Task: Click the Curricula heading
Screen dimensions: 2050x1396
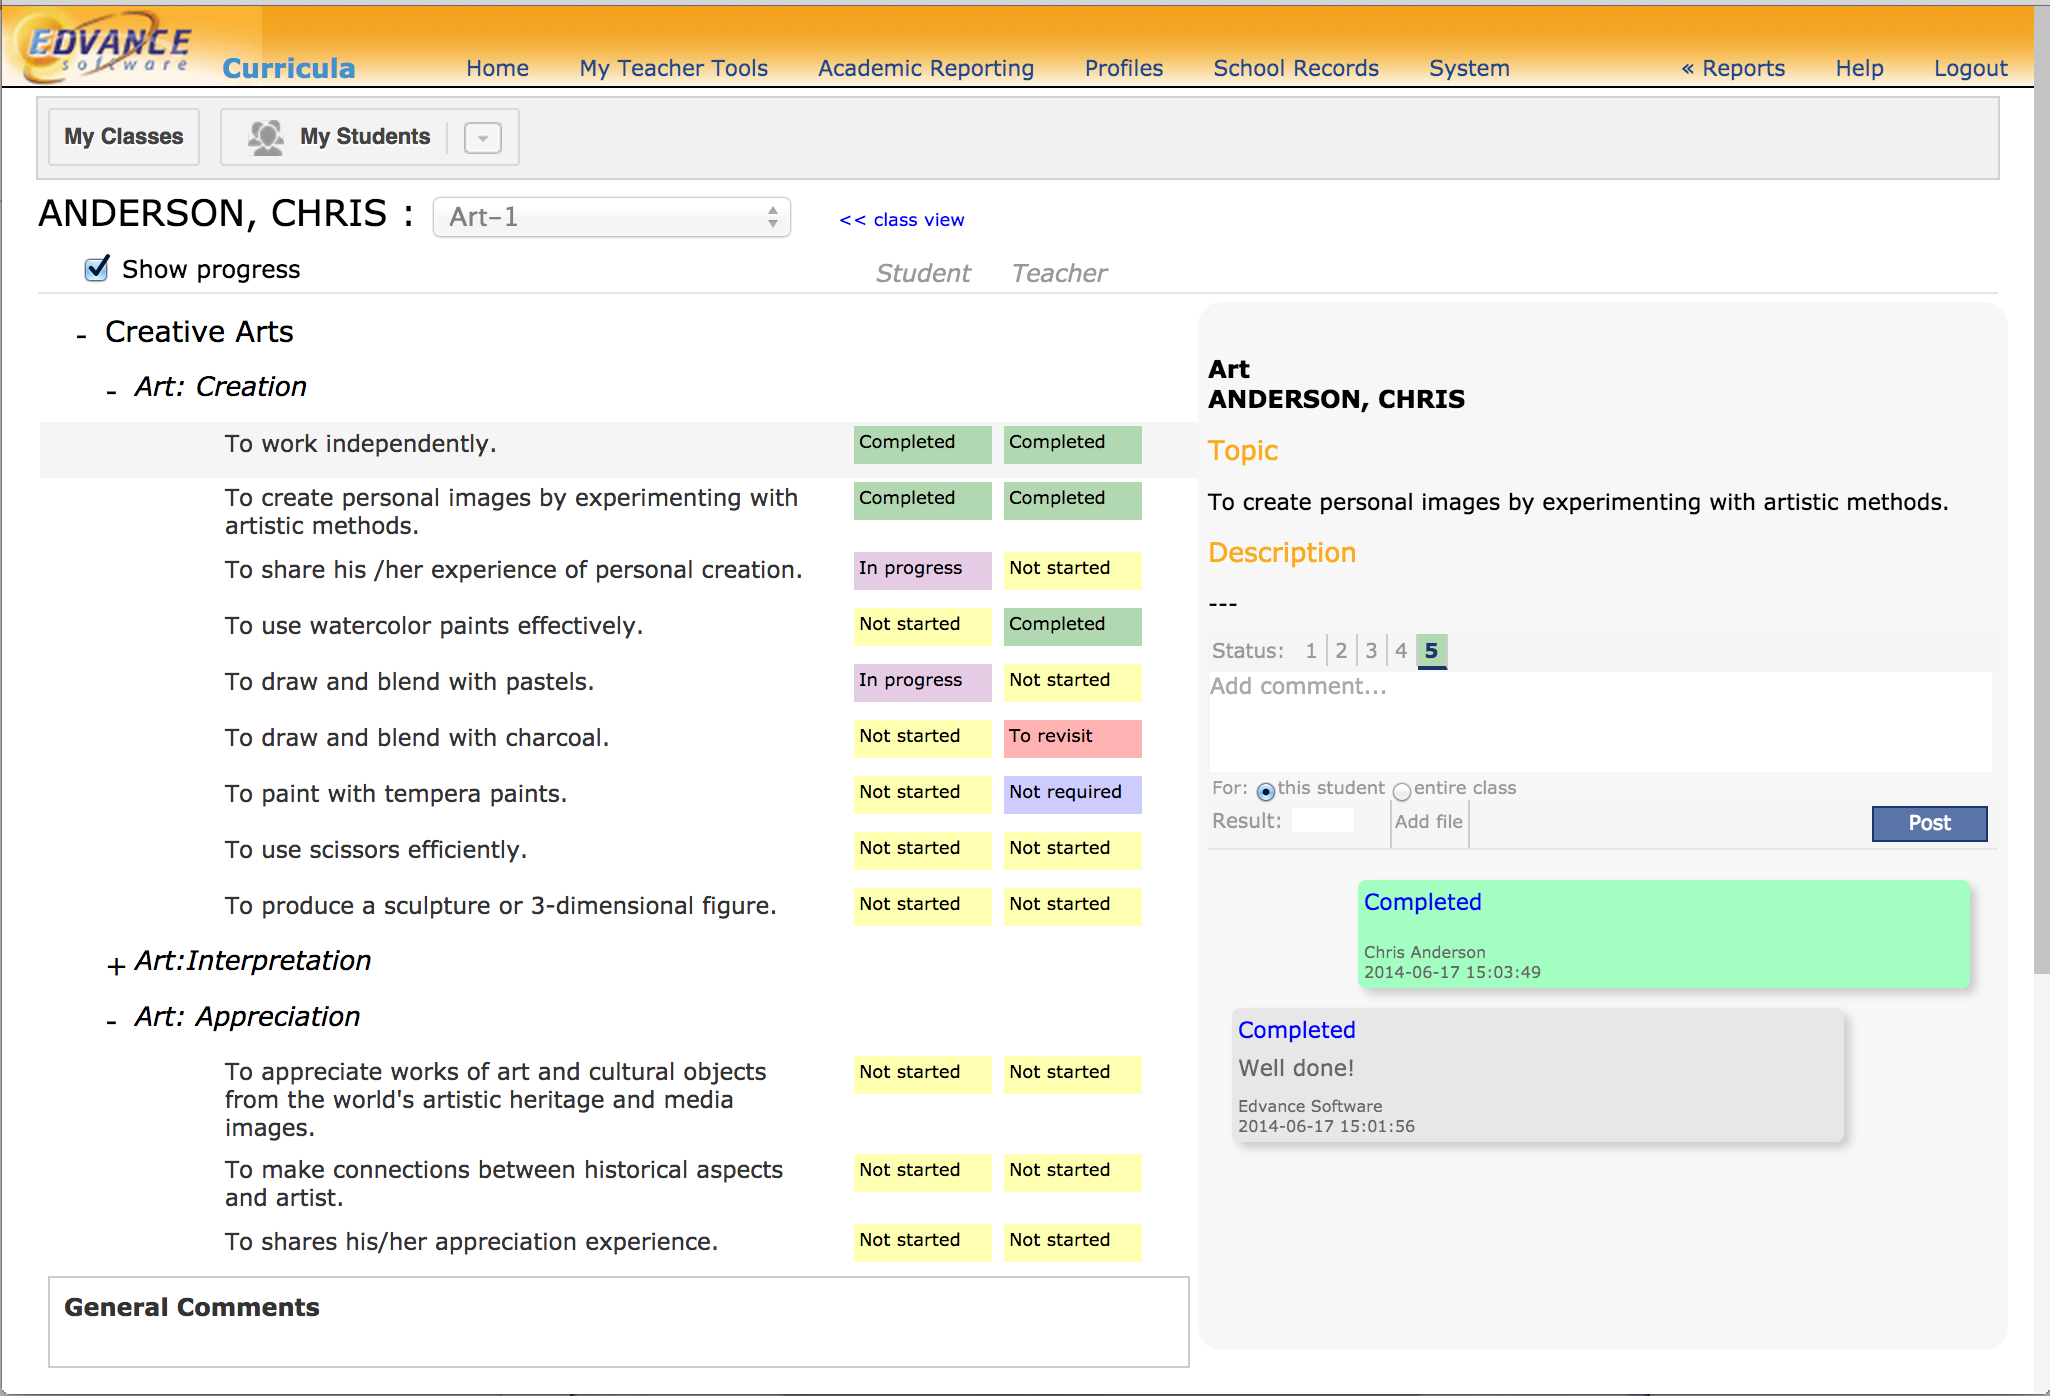Action: pyautogui.click(x=288, y=68)
